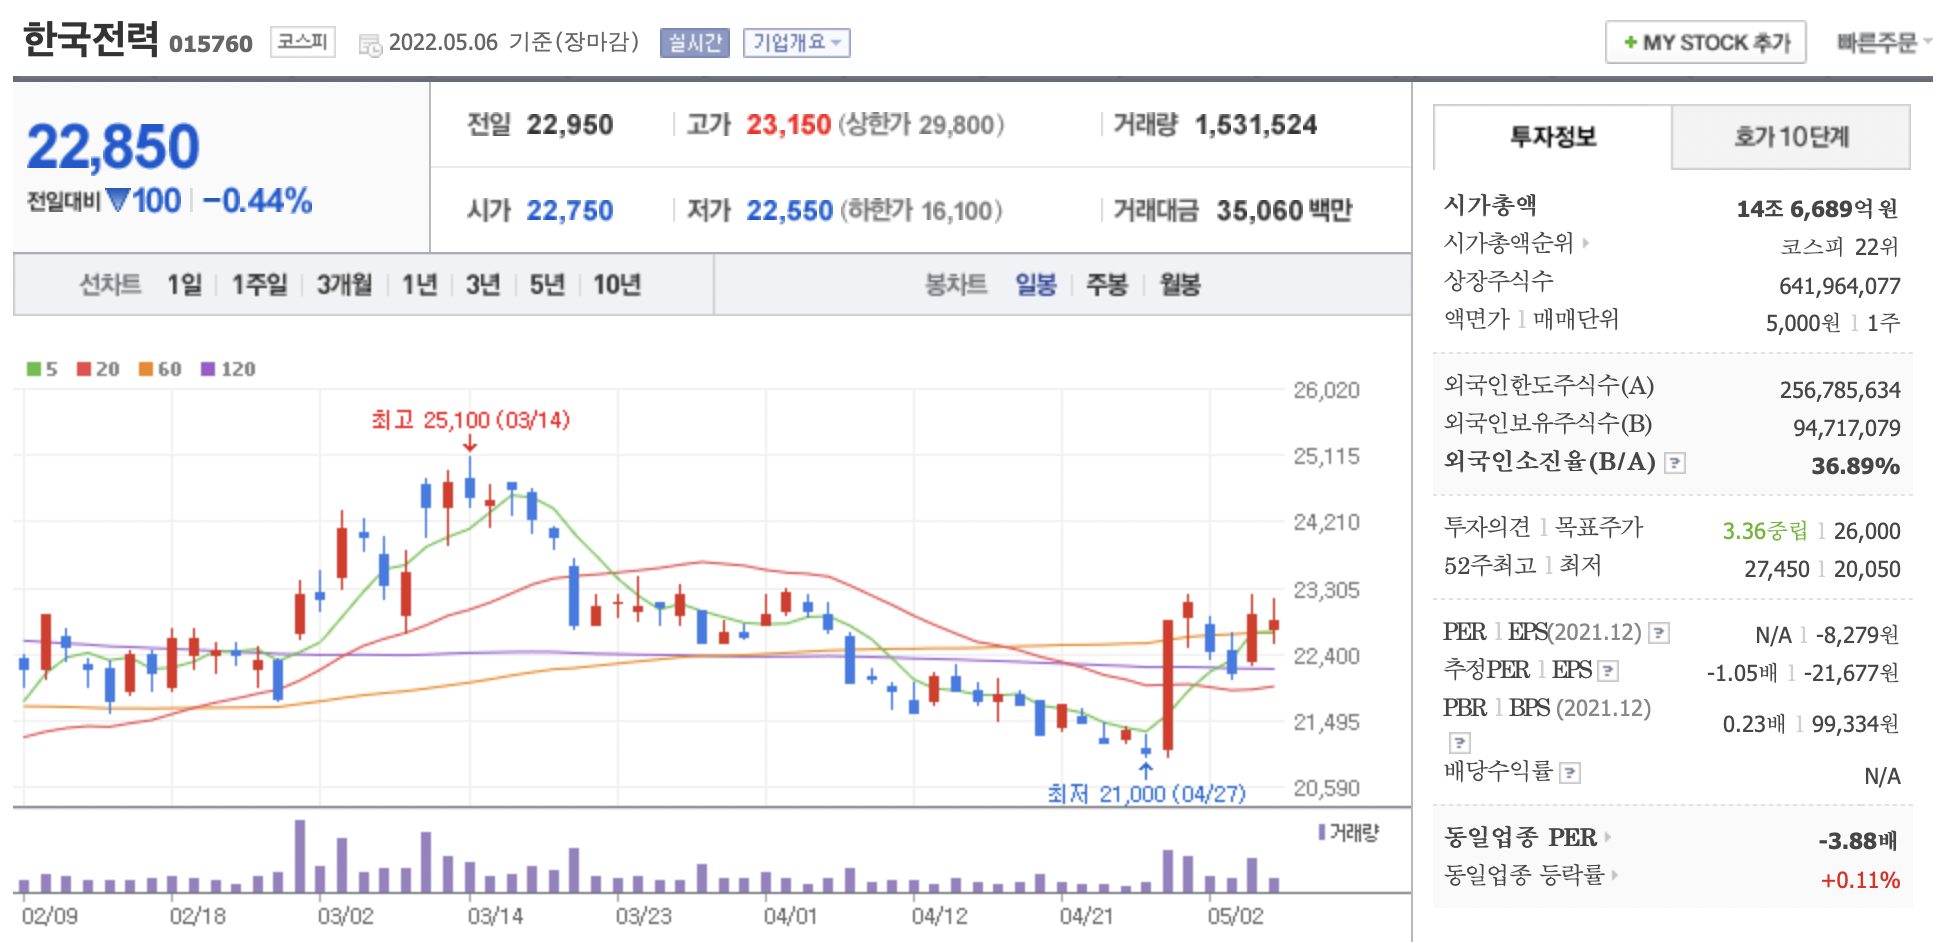1960x942 pixels.
Task: Select the 1일 line chart period
Action: point(184,285)
